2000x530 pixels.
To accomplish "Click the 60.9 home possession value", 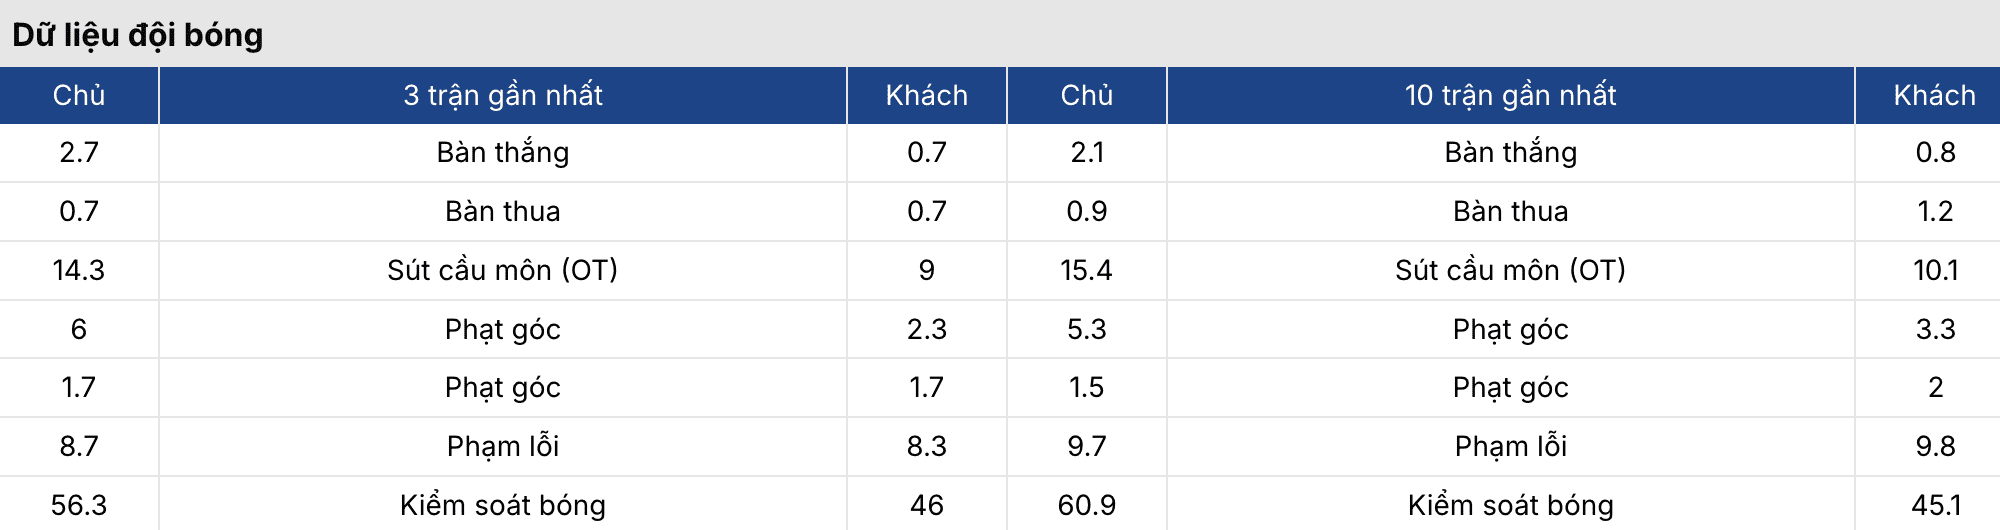I will [1086, 505].
